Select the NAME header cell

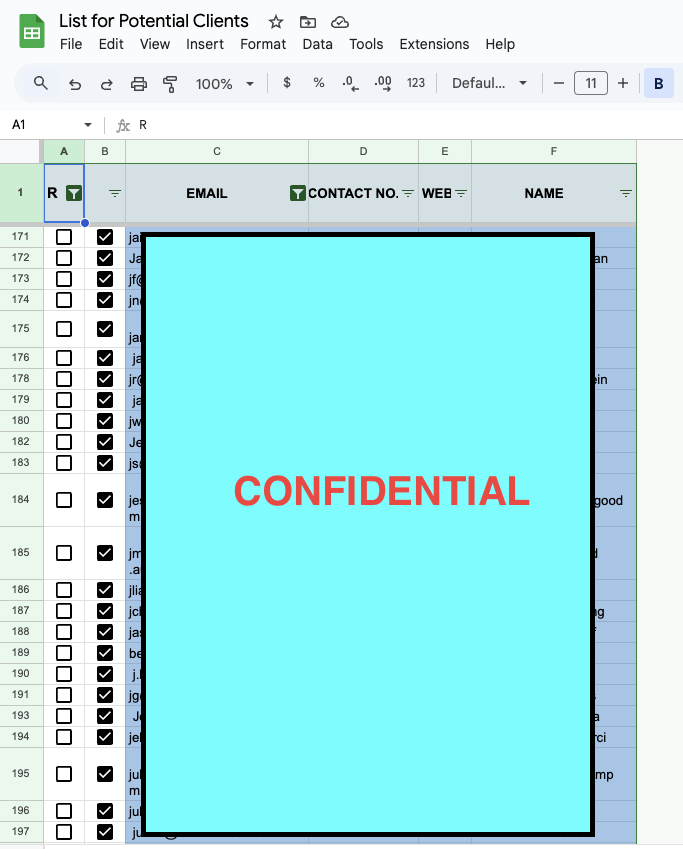tap(554, 193)
